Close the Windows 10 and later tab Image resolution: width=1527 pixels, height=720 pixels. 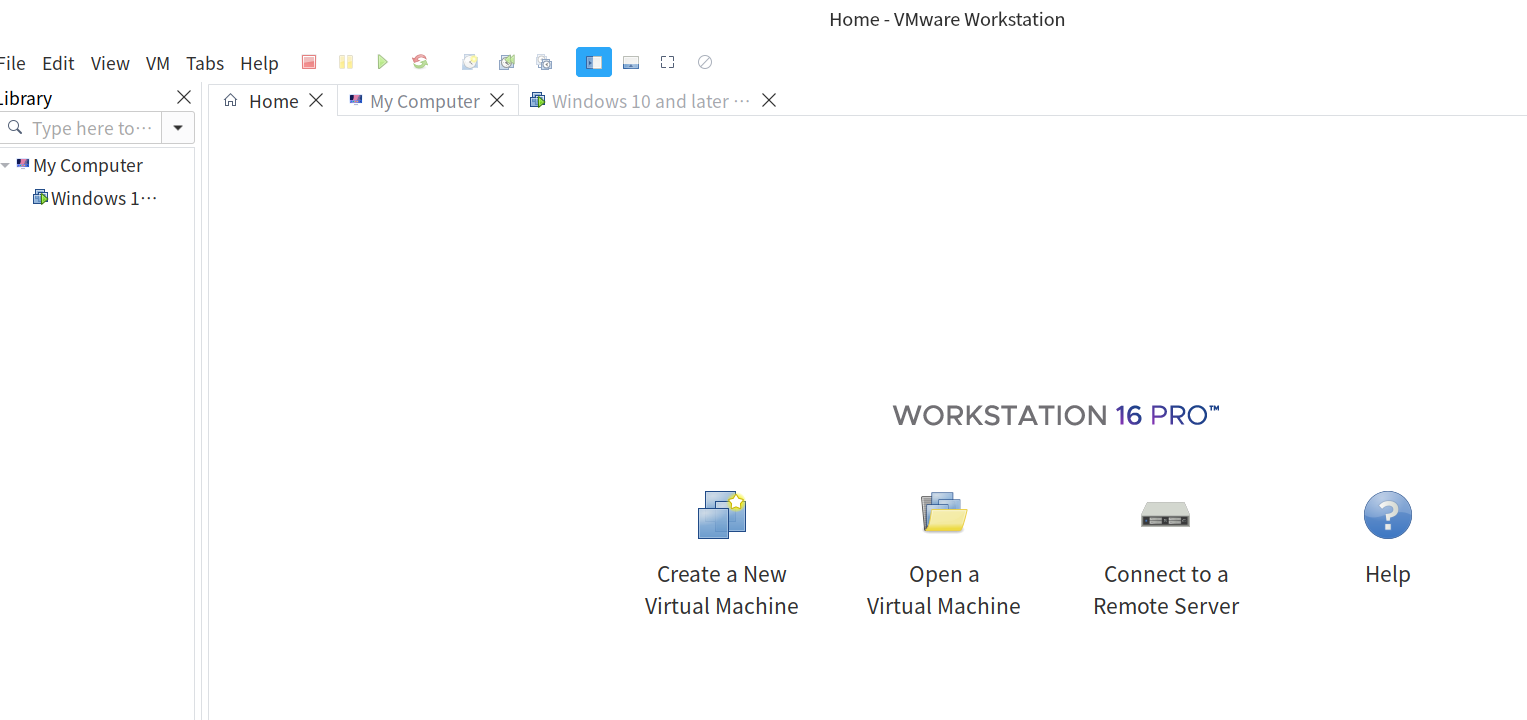[x=769, y=100]
